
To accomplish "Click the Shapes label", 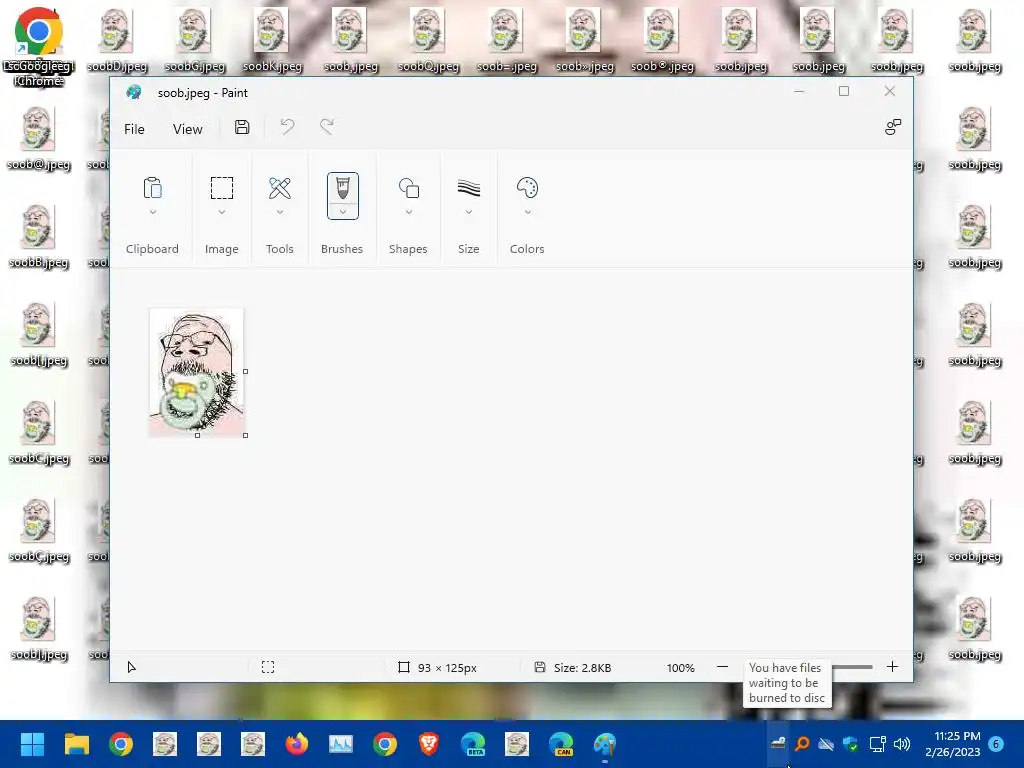I will tap(408, 249).
